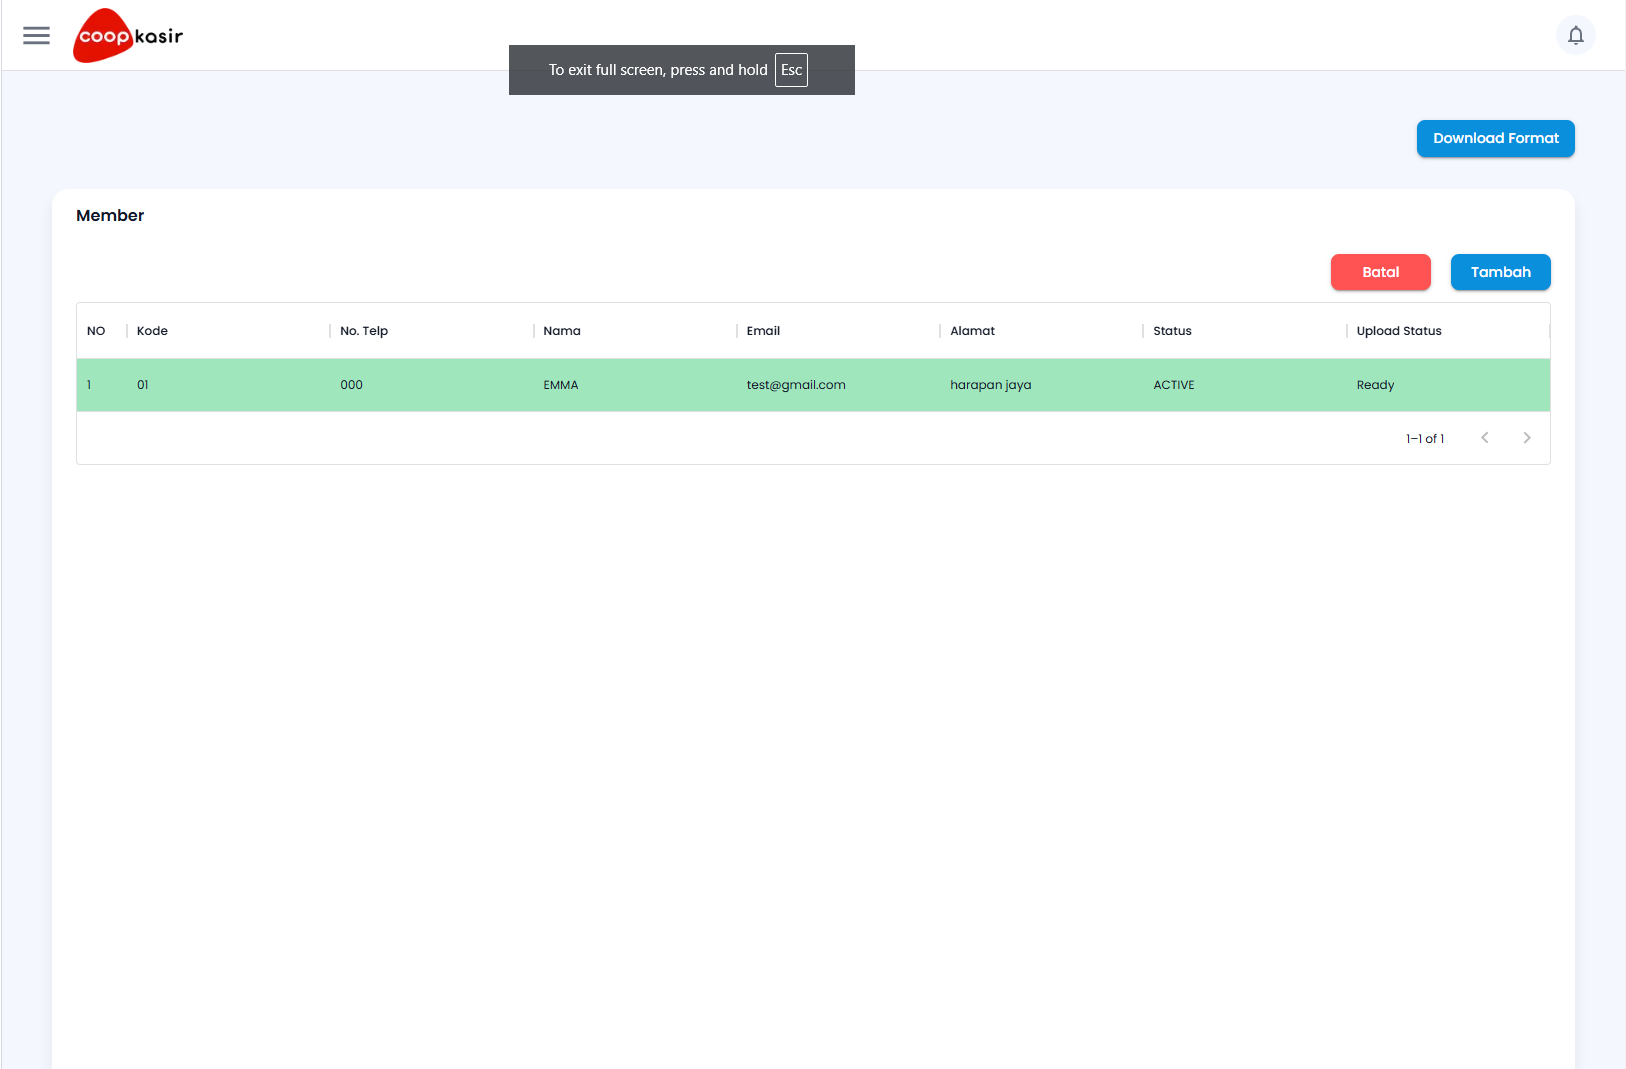1626x1069 pixels.
Task: Go to previous page using left chevron
Action: (1485, 437)
